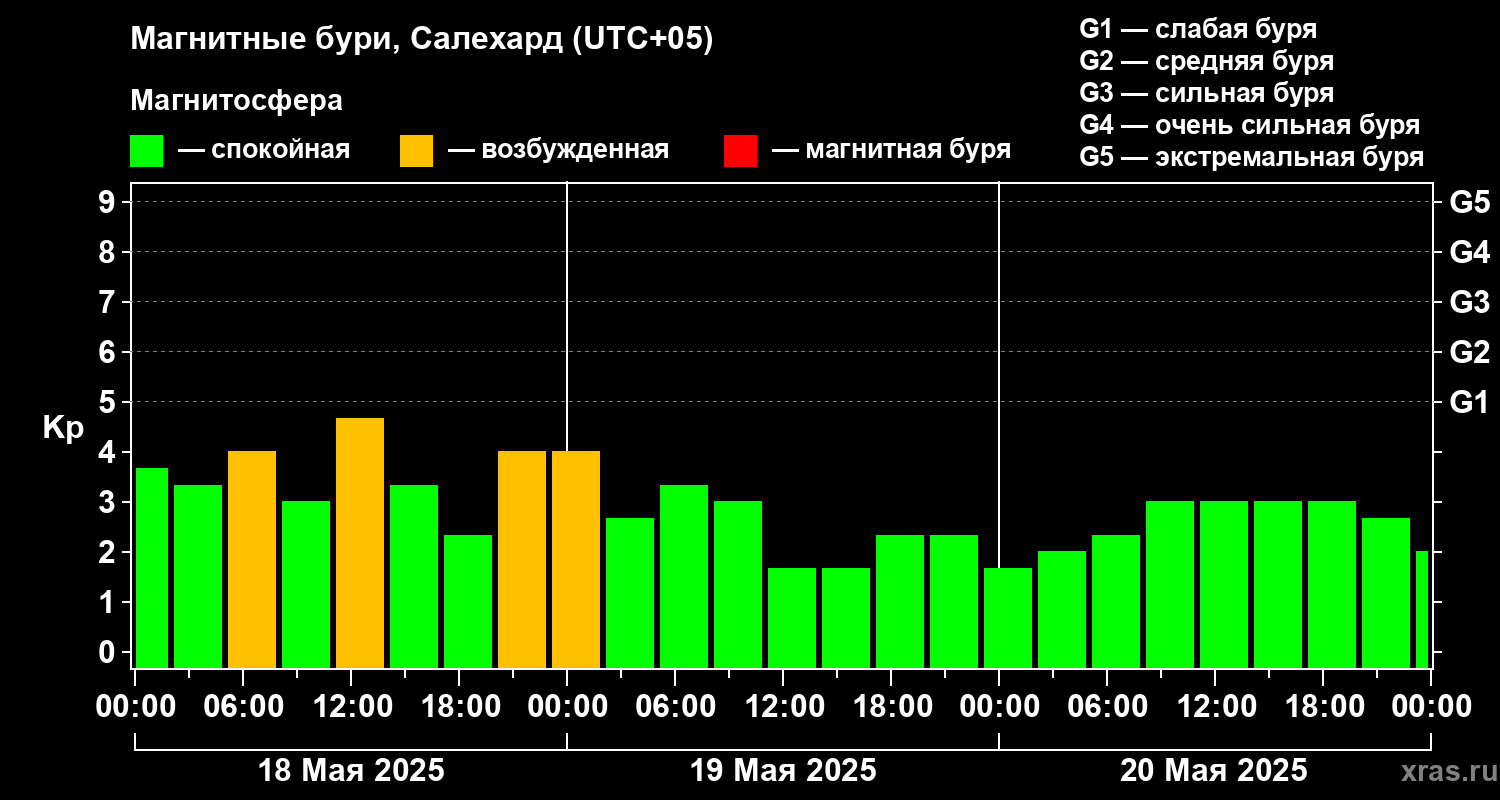Click the red 'магнитная буря' legend swatch
This screenshot has height=800, width=1500.
[740, 151]
